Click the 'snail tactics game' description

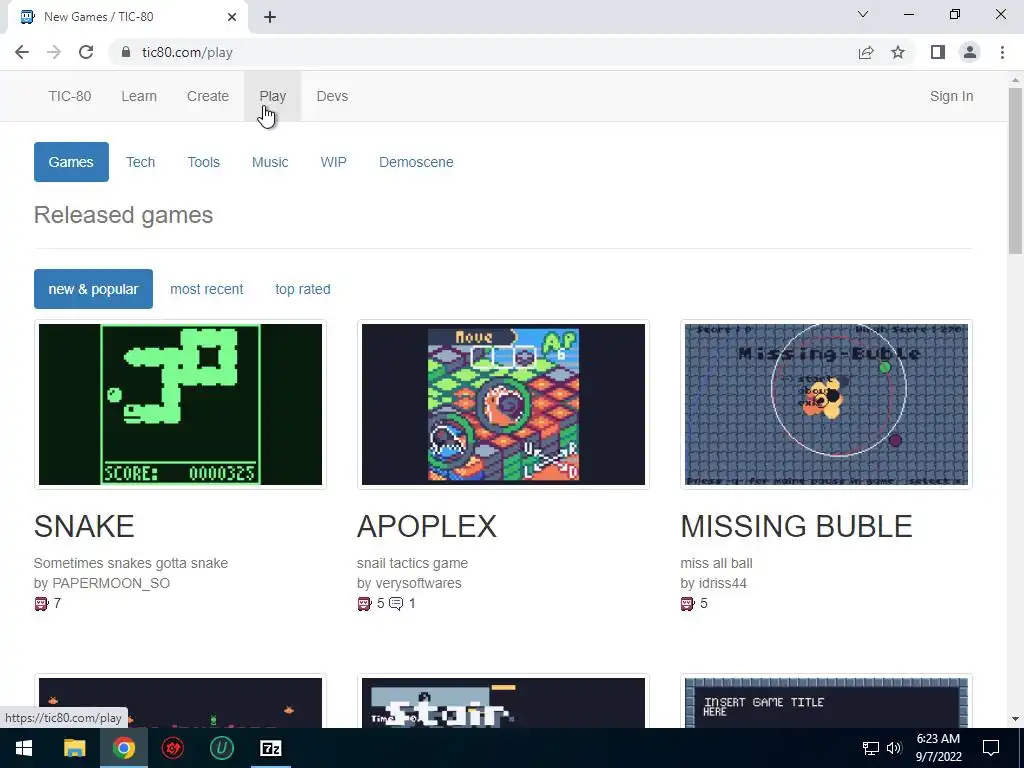pos(412,563)
